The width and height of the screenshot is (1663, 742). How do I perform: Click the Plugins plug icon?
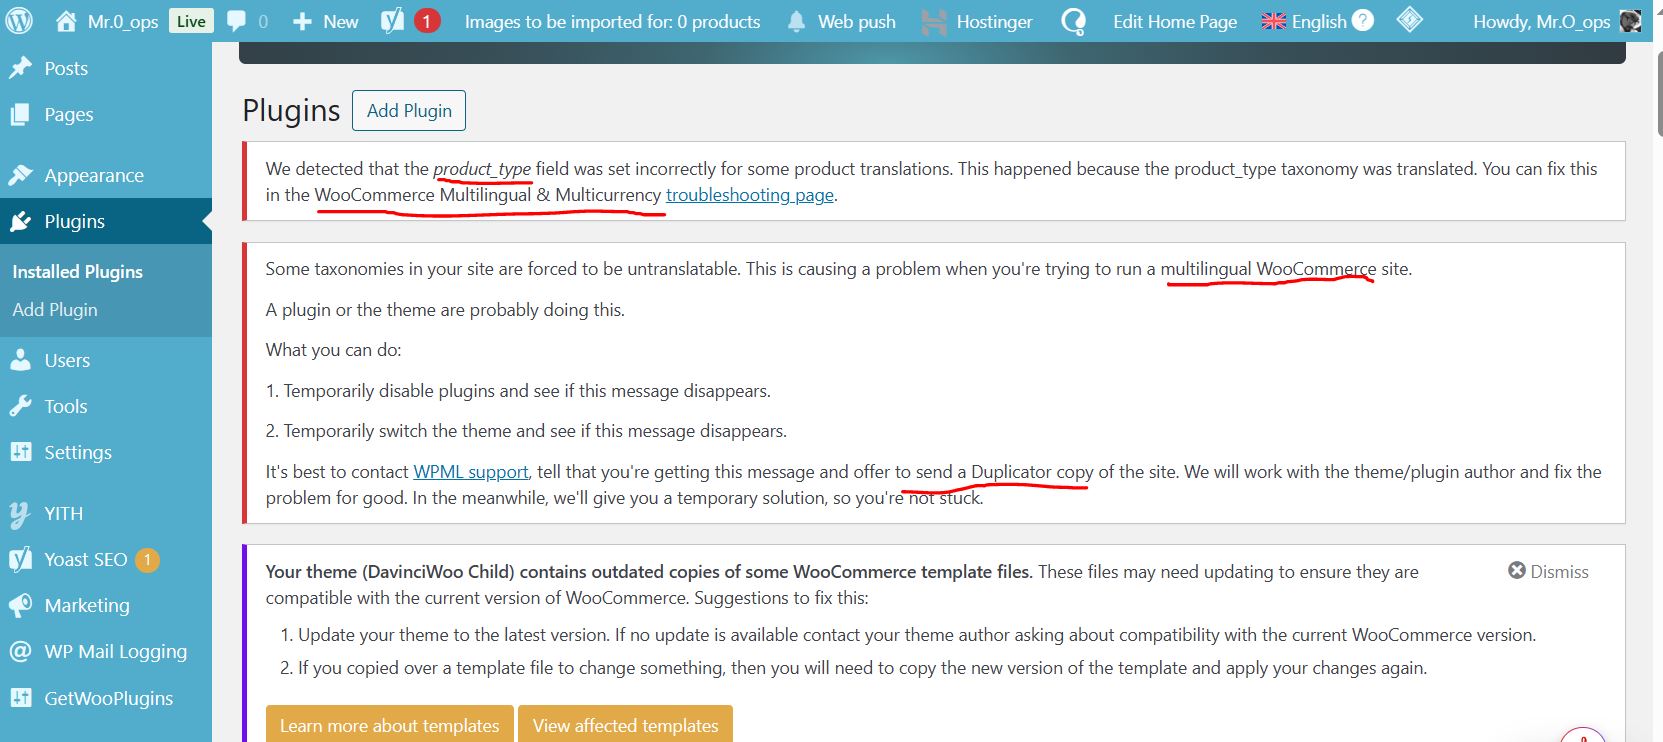point(20,221)
